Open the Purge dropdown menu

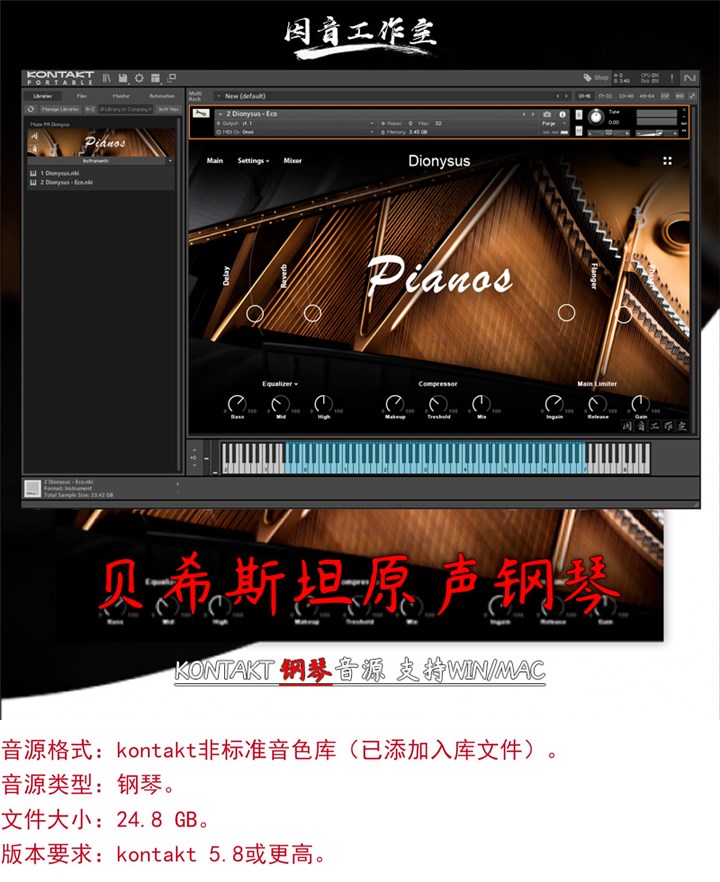click(553, 123)
